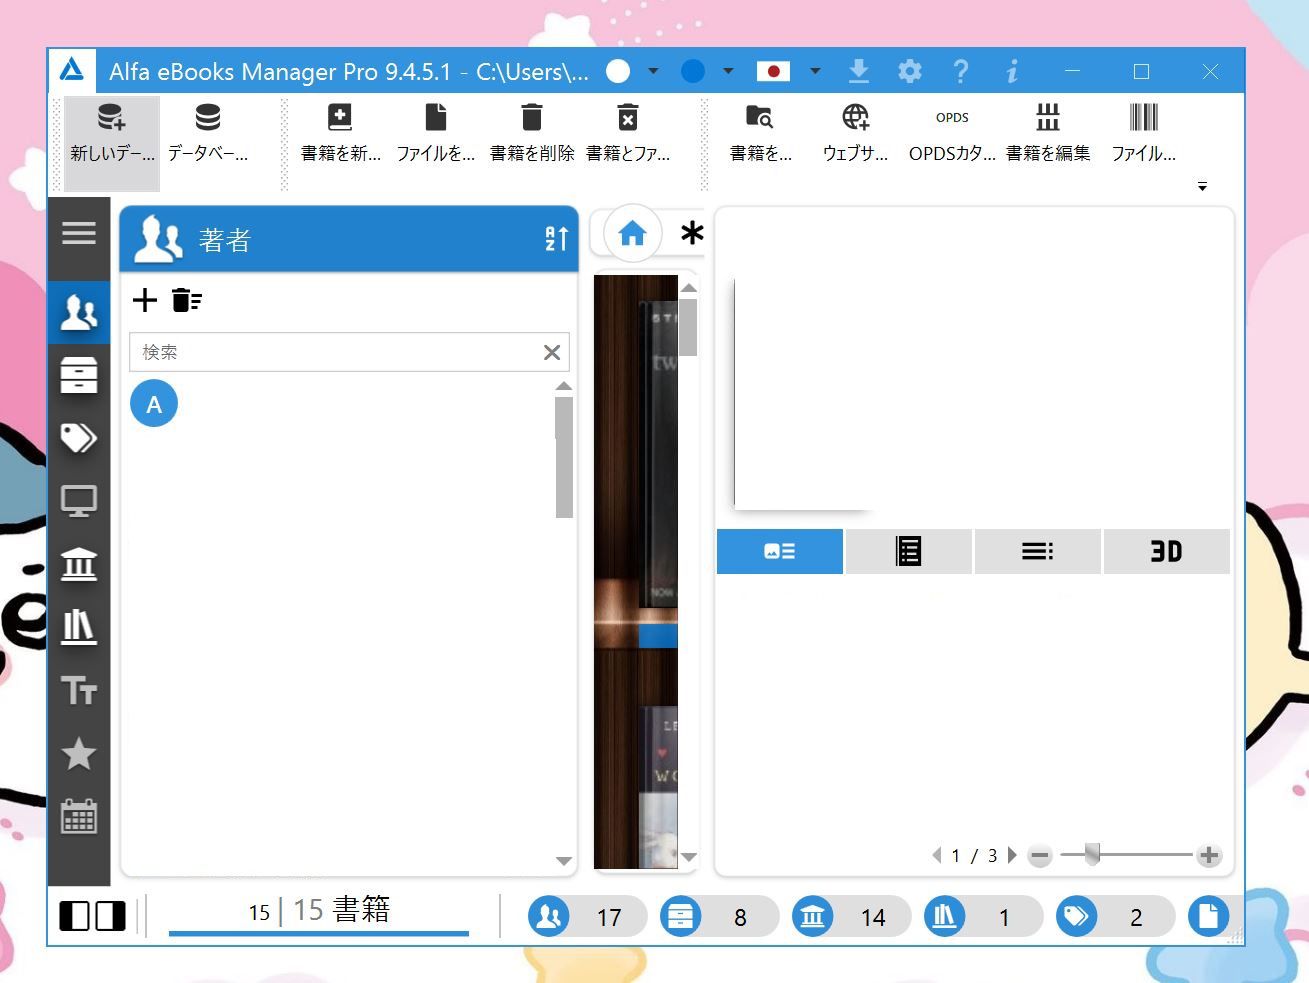
Task: Open the book editor (書籍を編集)
Action: 1047,133
